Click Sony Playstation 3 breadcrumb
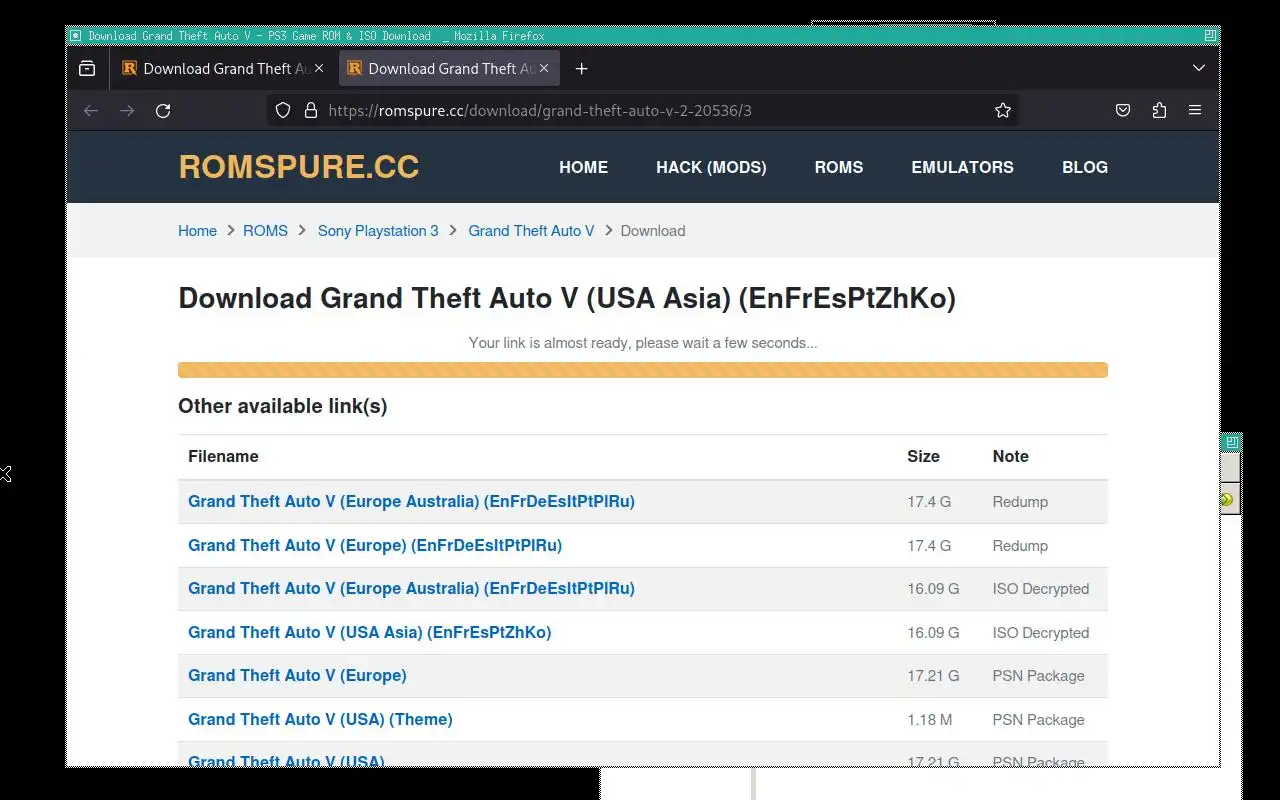This screenshot has height=800, width=1280. coord(378,231)
